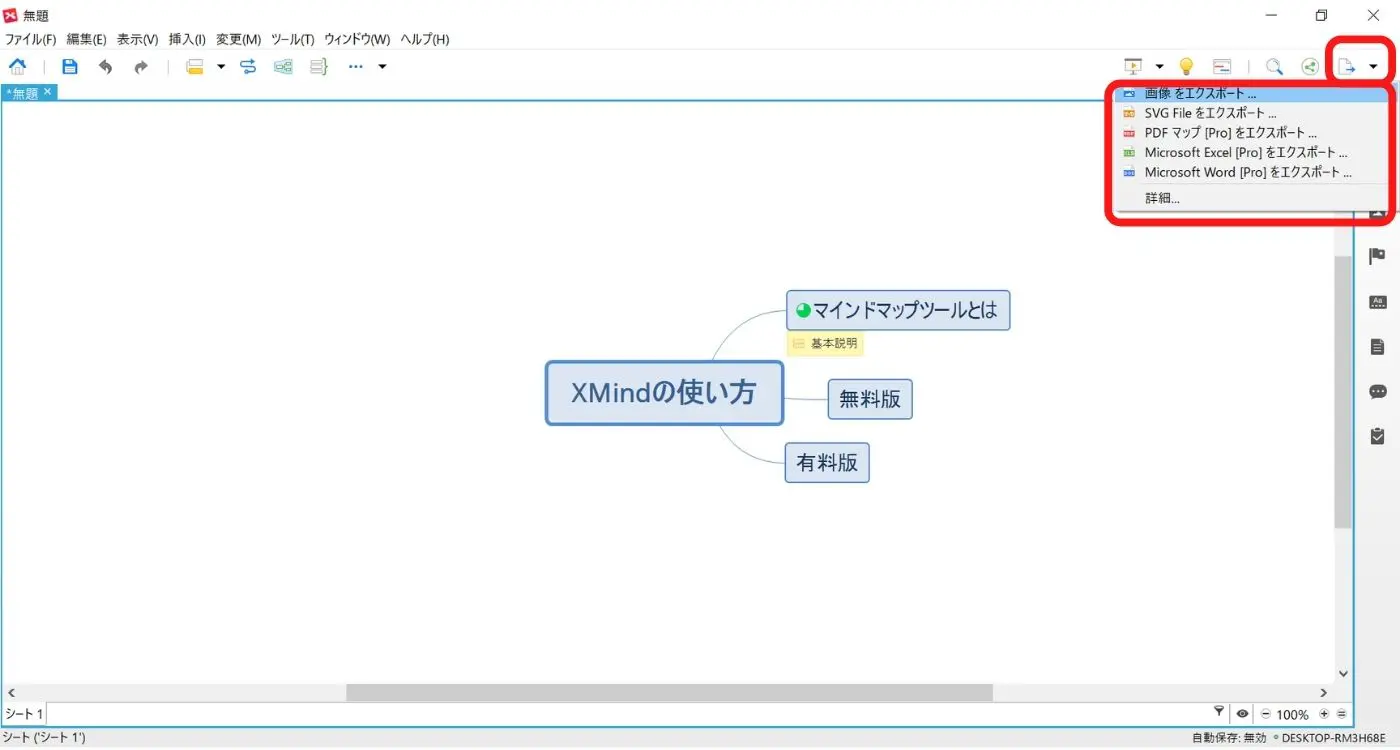Select the 基本説明 label
Viewport: 1400px width, 750px height.
[824, 344]
